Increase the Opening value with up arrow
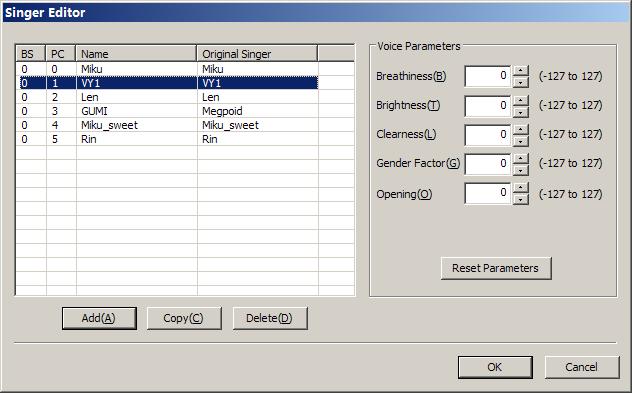The height and width of the screenshot is (393, 632). (x=521, y=187)
